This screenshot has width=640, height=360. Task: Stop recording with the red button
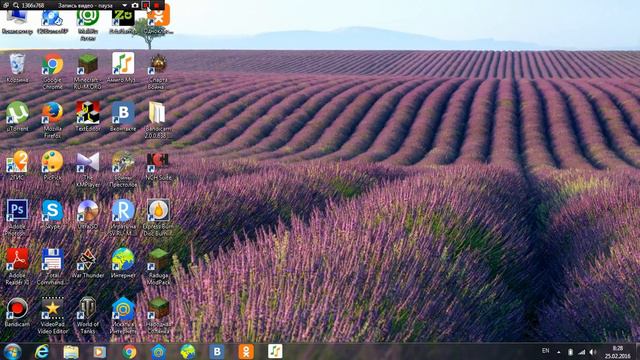157,5
